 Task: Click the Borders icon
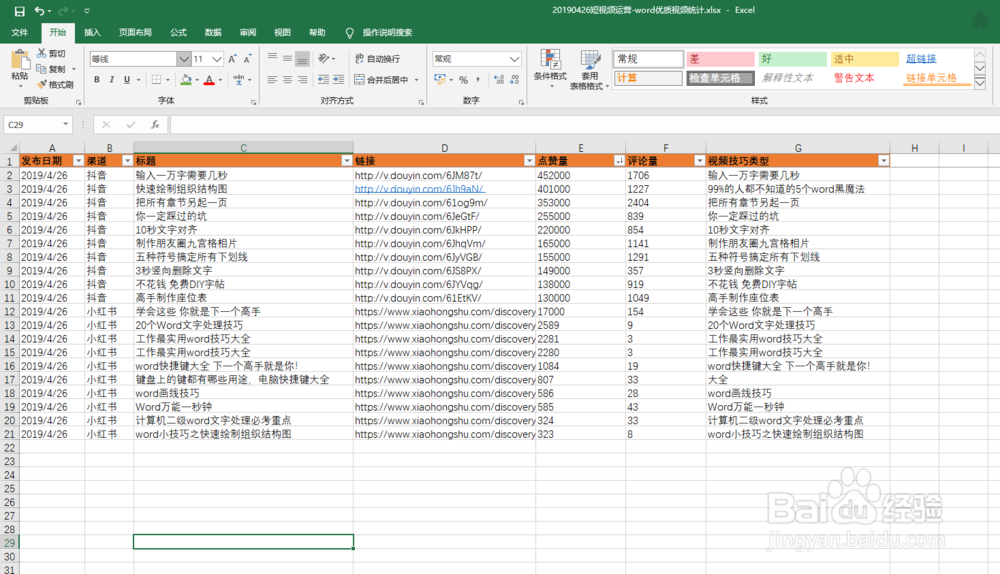pyautogui.click(x=156, y=80)
